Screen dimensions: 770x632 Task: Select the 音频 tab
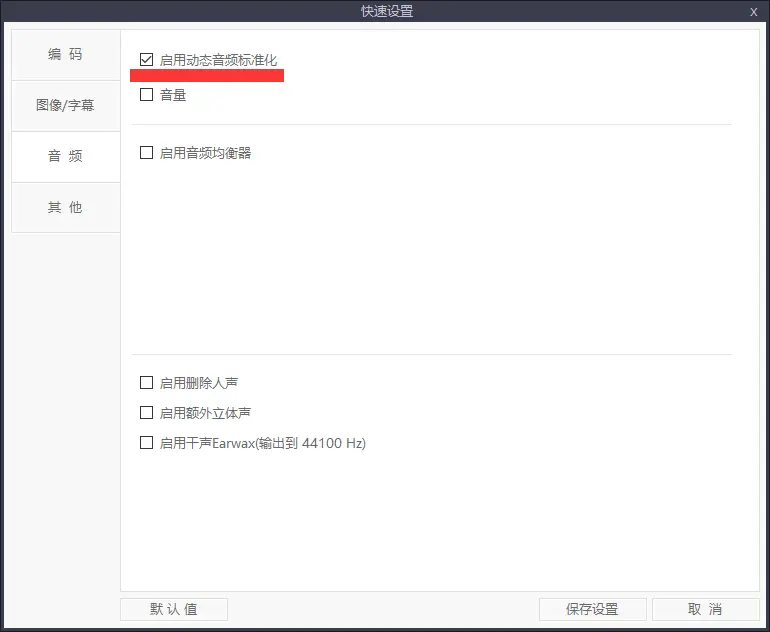click(x=65, y=157)
